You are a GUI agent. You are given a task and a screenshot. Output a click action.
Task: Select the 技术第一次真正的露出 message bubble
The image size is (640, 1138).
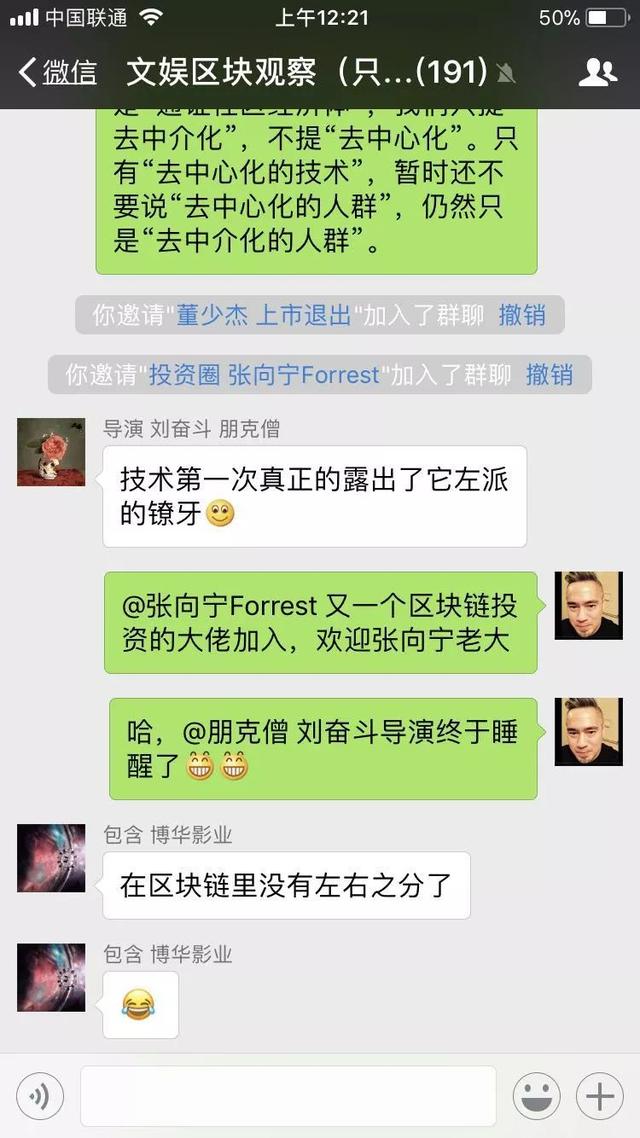pyautogui.click(x=314, y=496)
